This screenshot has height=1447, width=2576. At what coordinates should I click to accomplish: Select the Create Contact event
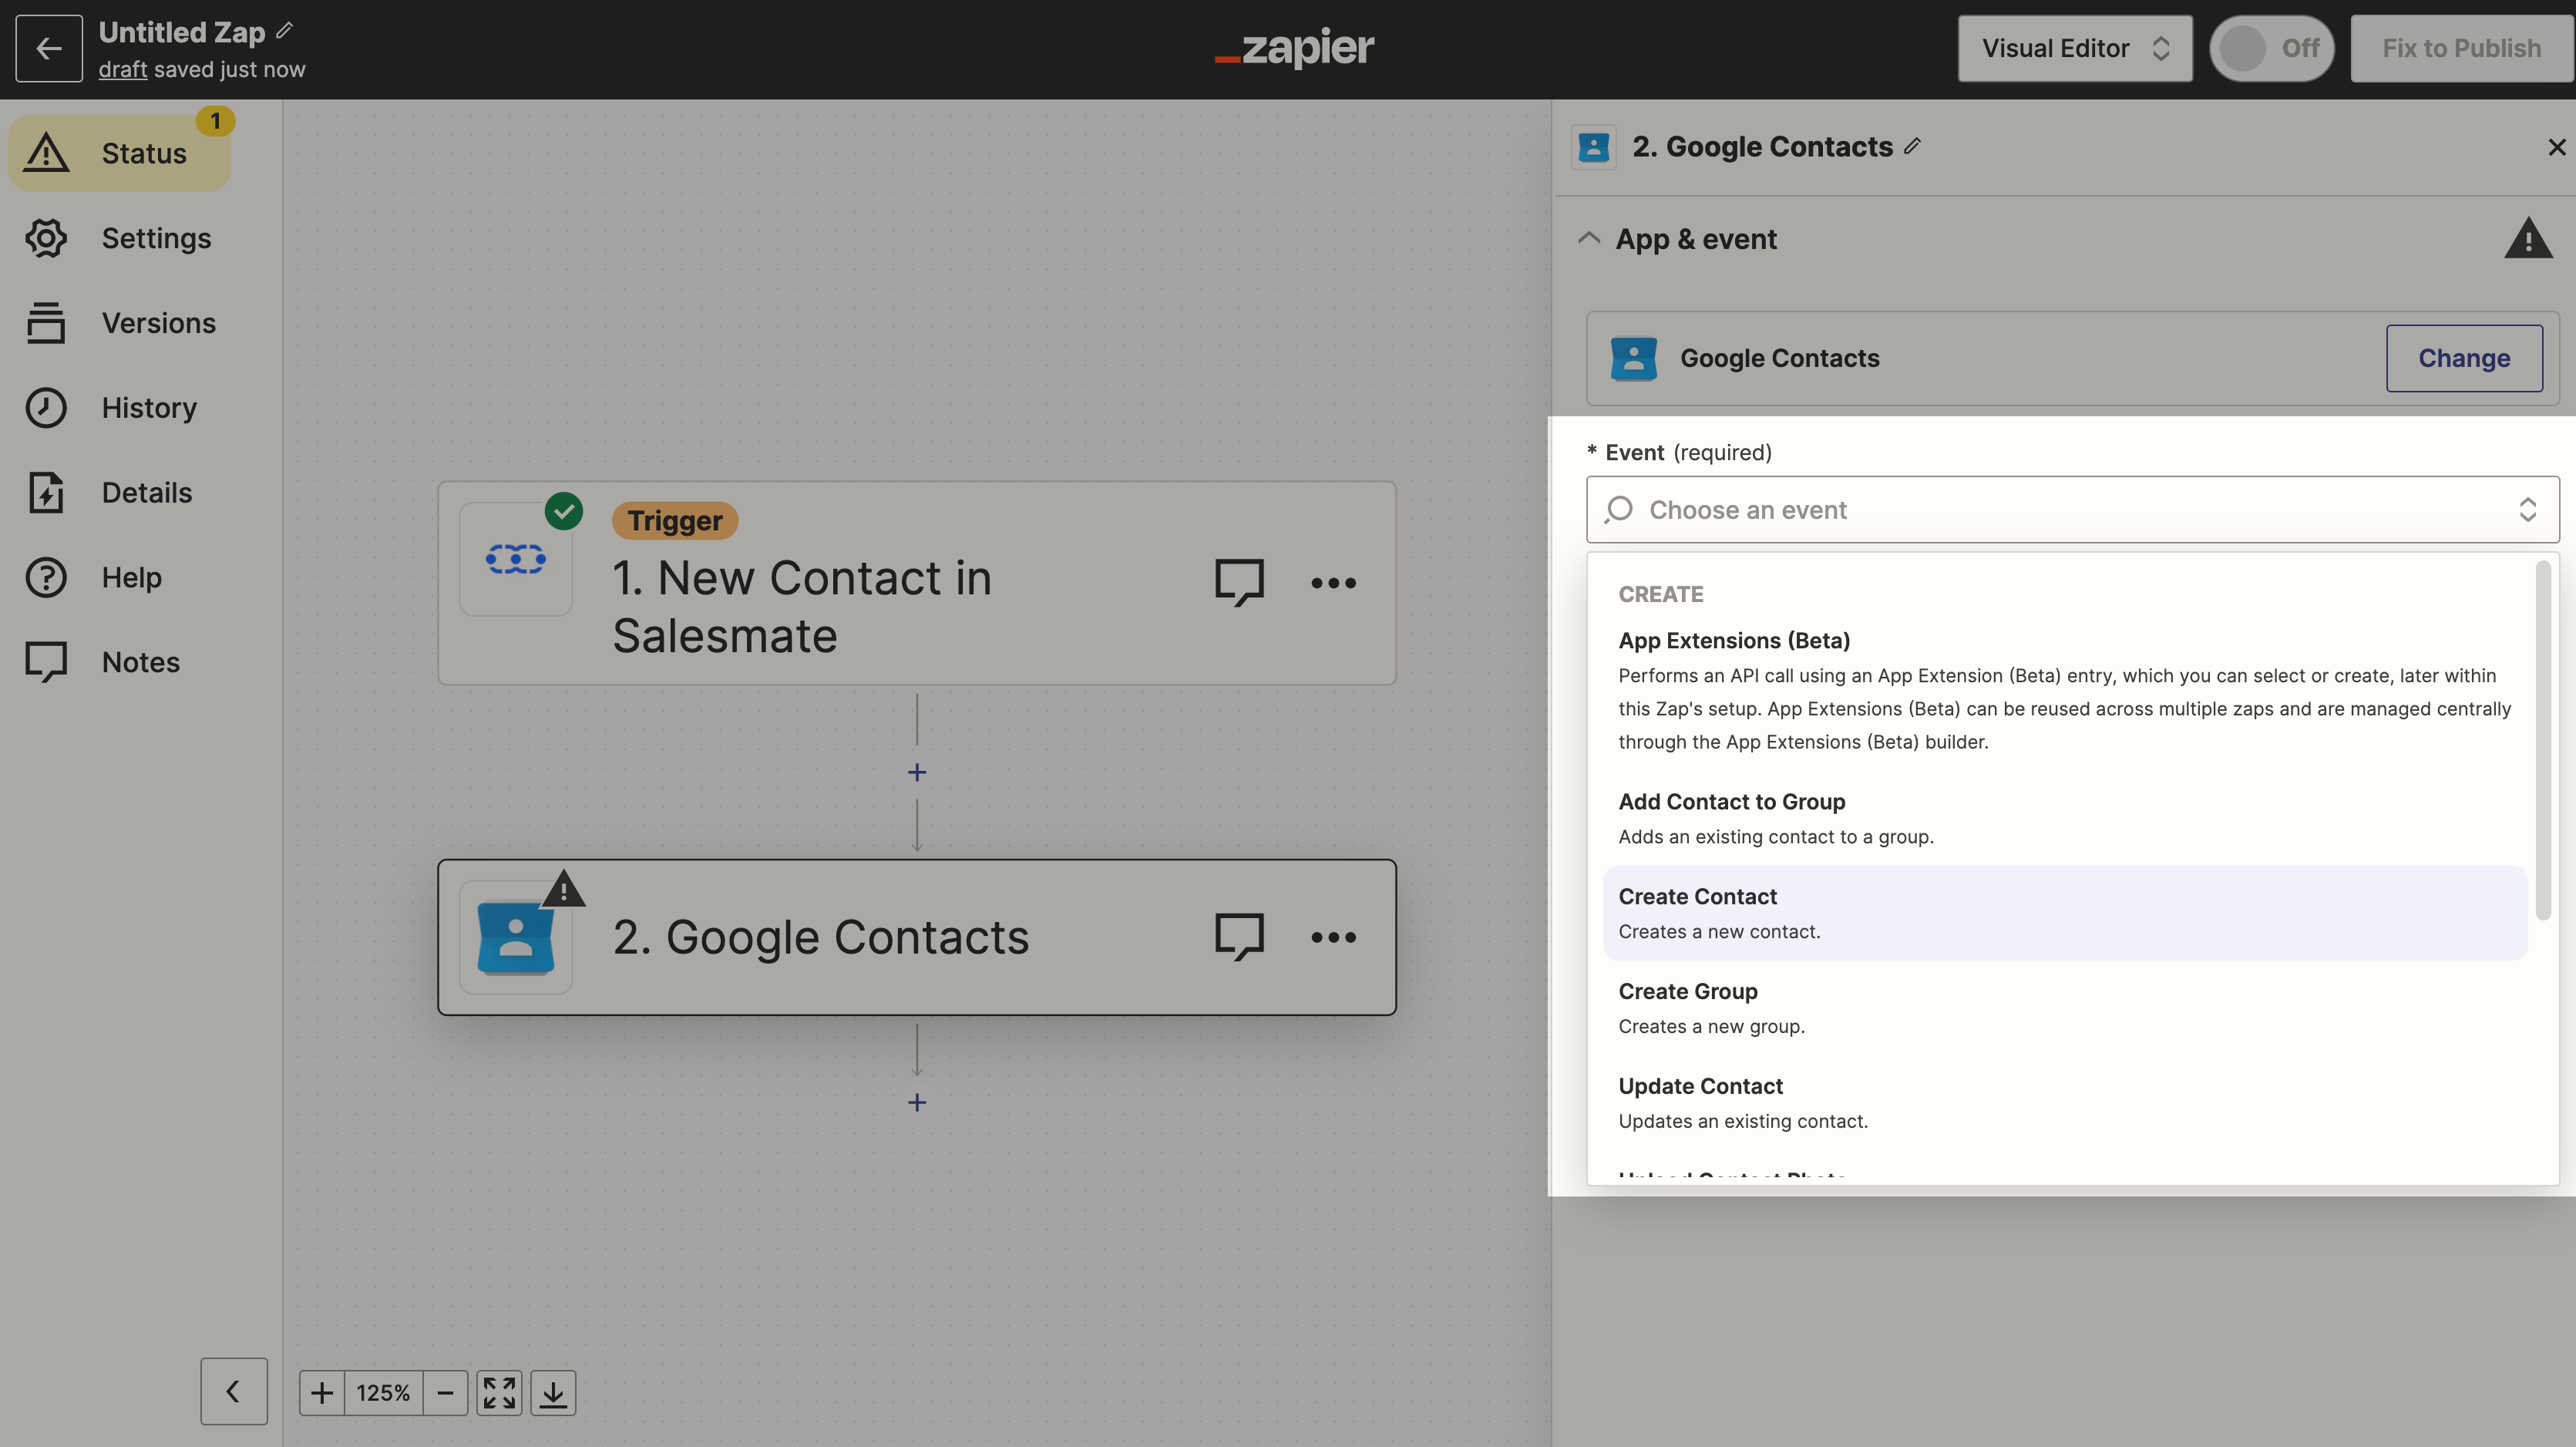[2065, 913]
